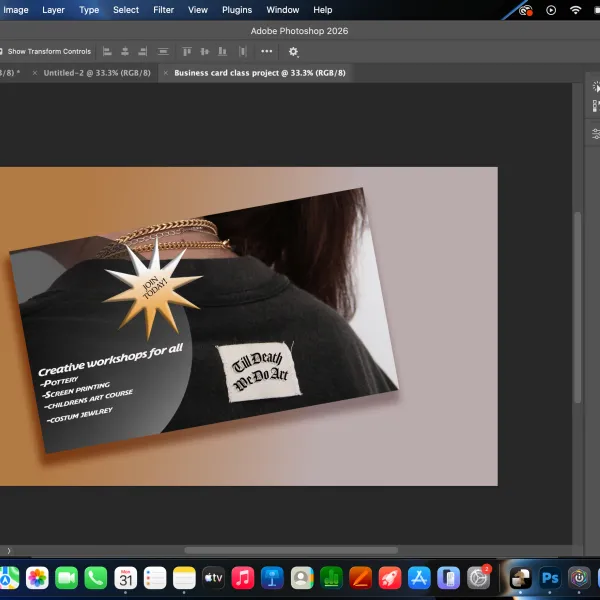600x600 pixels.
Task: Open the gear settings dropdown in options bar
Action: click(x=293, y=52)
